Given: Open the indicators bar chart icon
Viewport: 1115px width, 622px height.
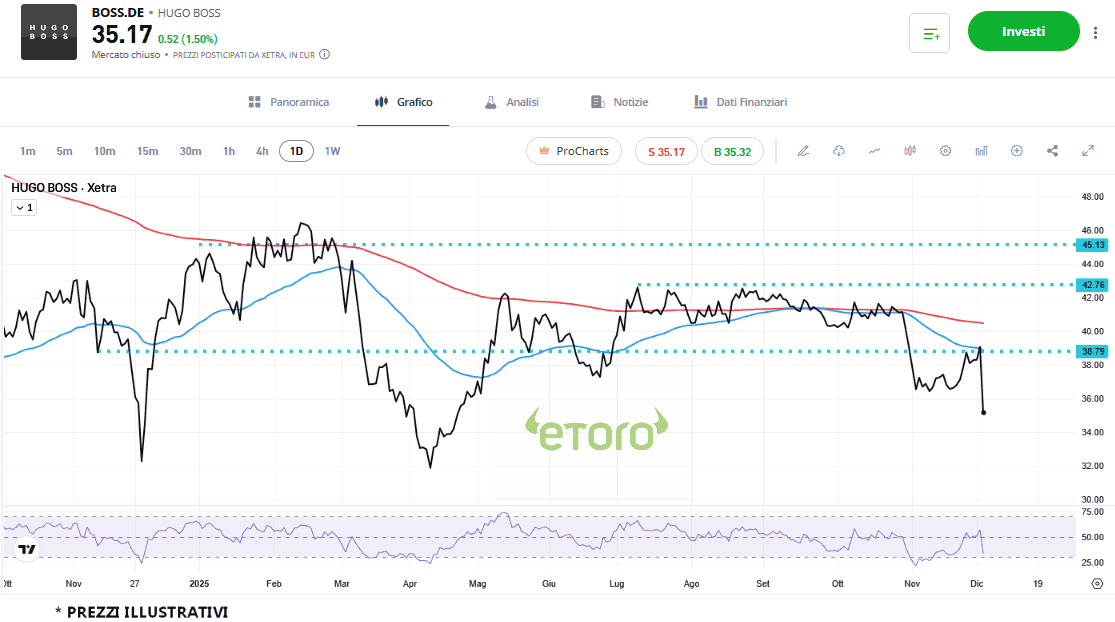Looking at the screenshot, I should click(x=981, y=151).
